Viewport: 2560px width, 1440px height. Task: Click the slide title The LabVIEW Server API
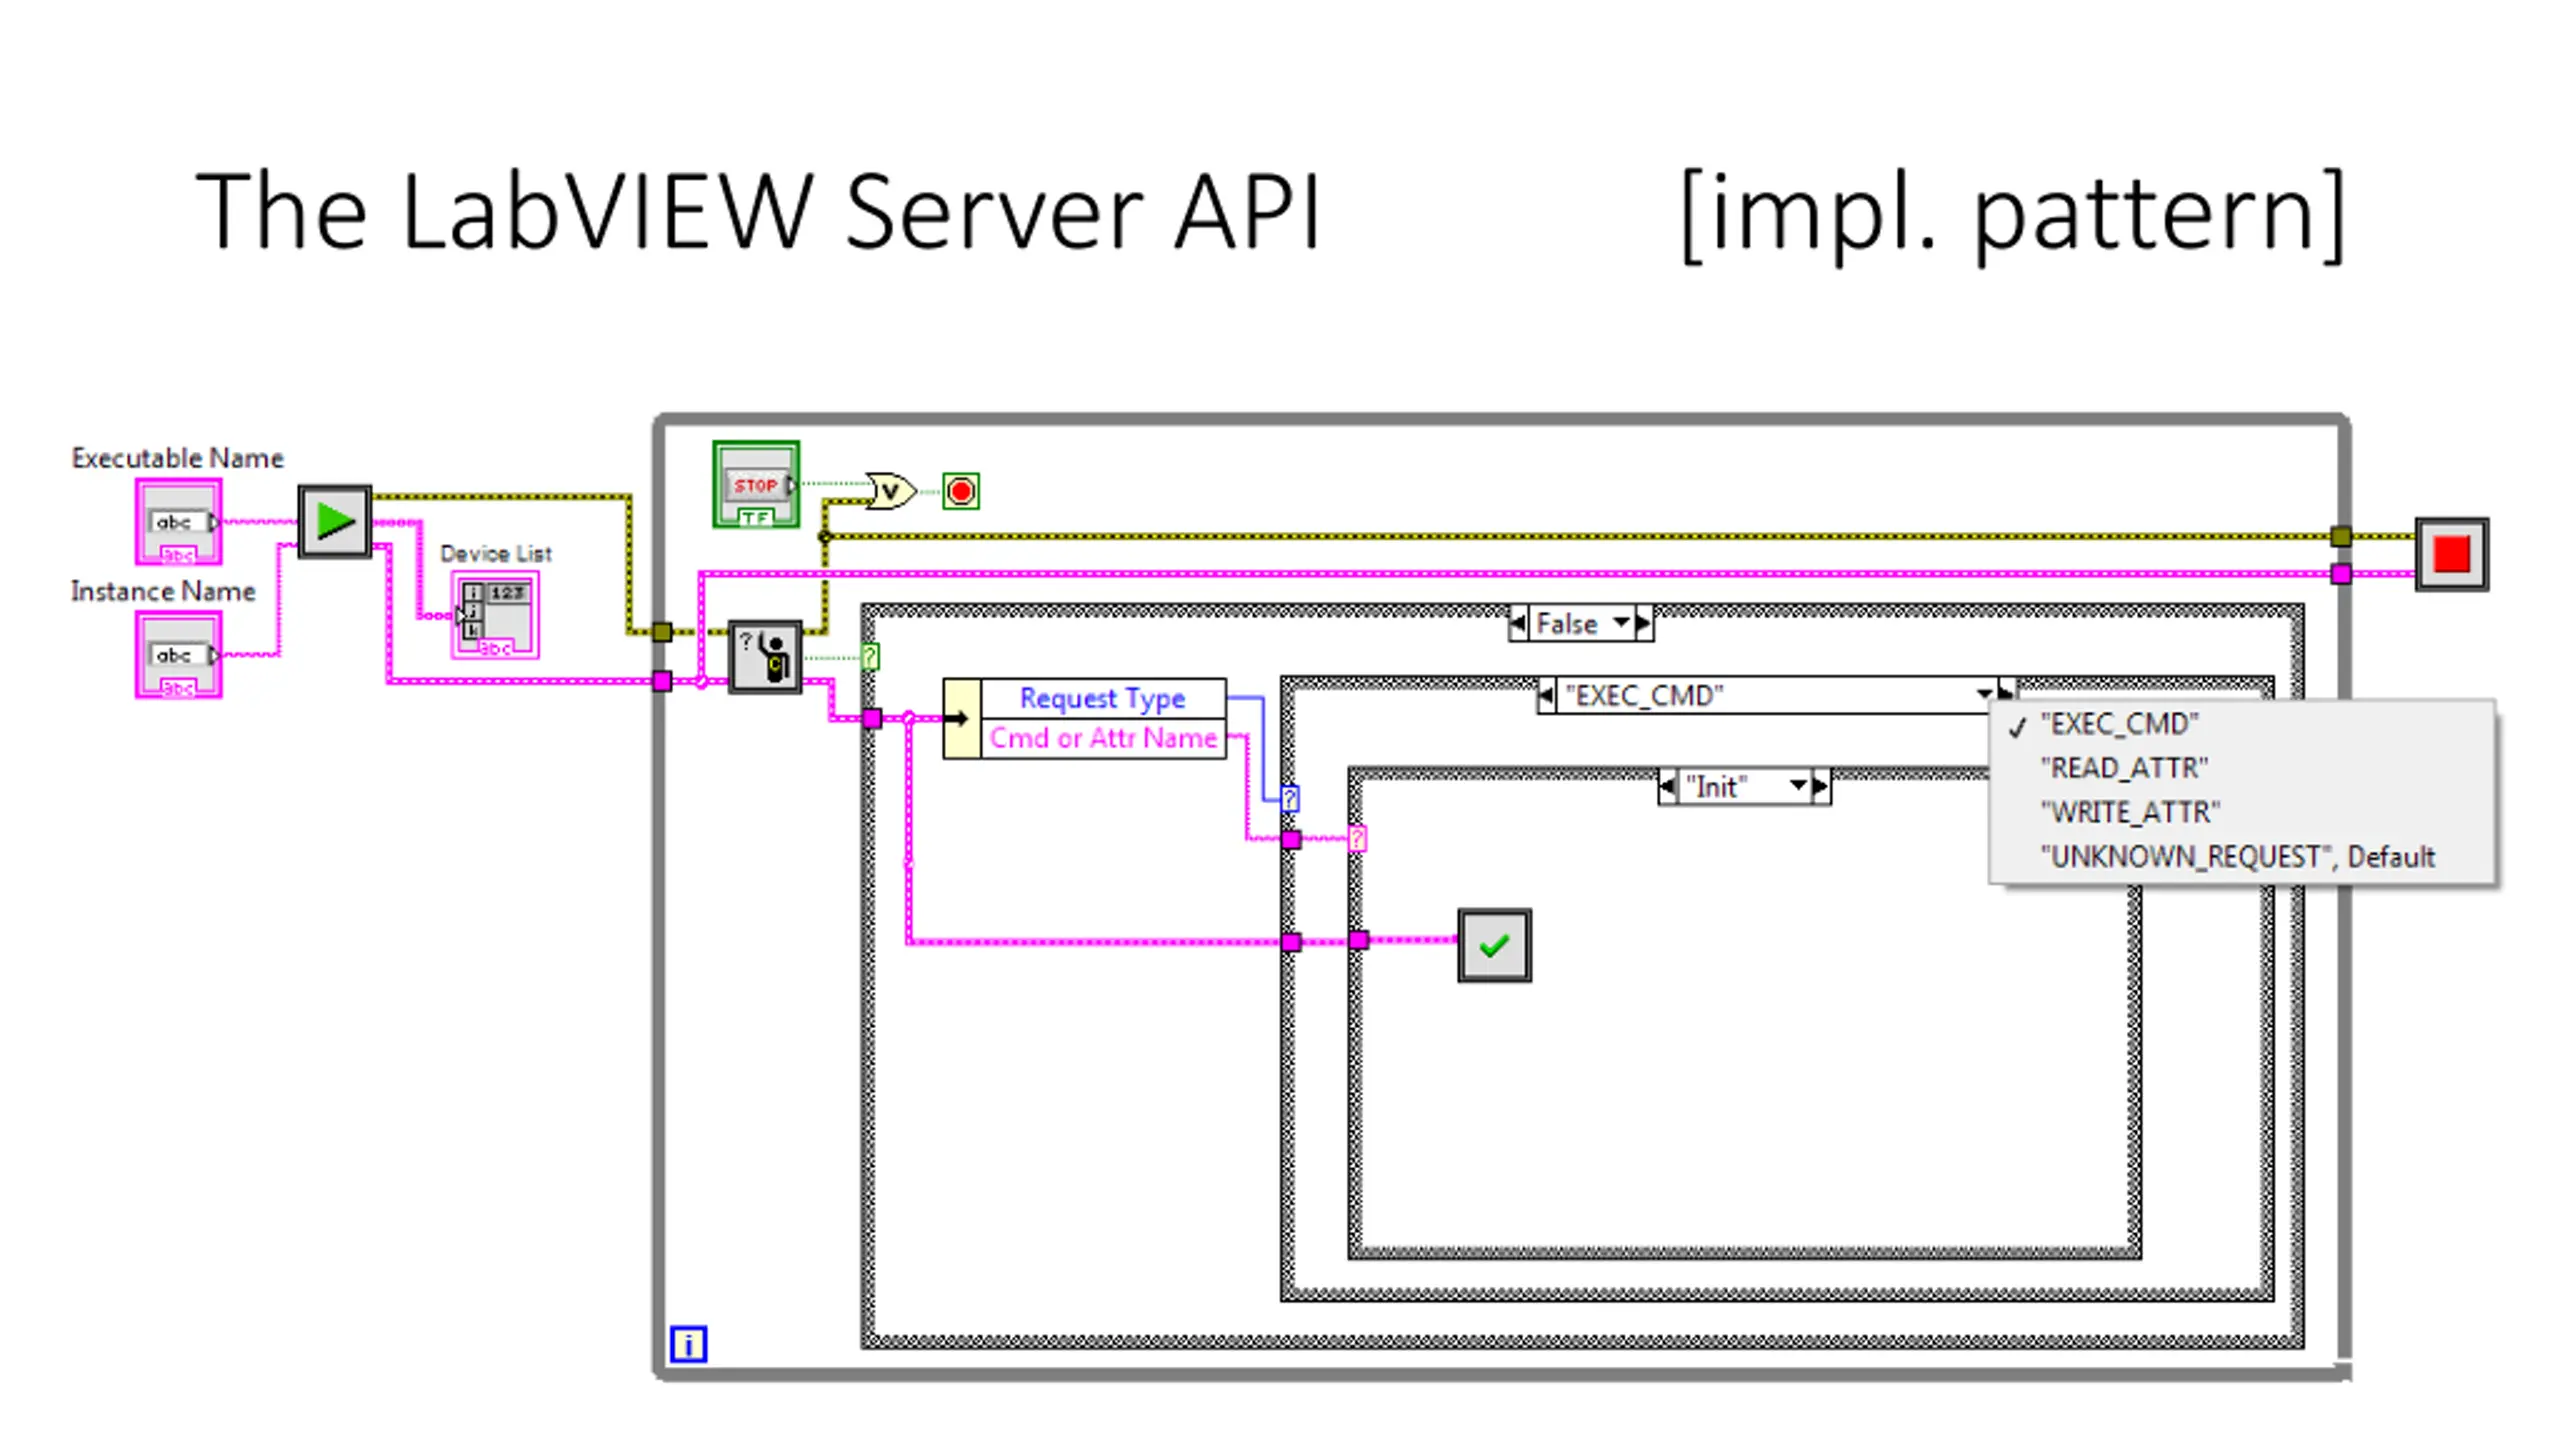pos(758,211)
